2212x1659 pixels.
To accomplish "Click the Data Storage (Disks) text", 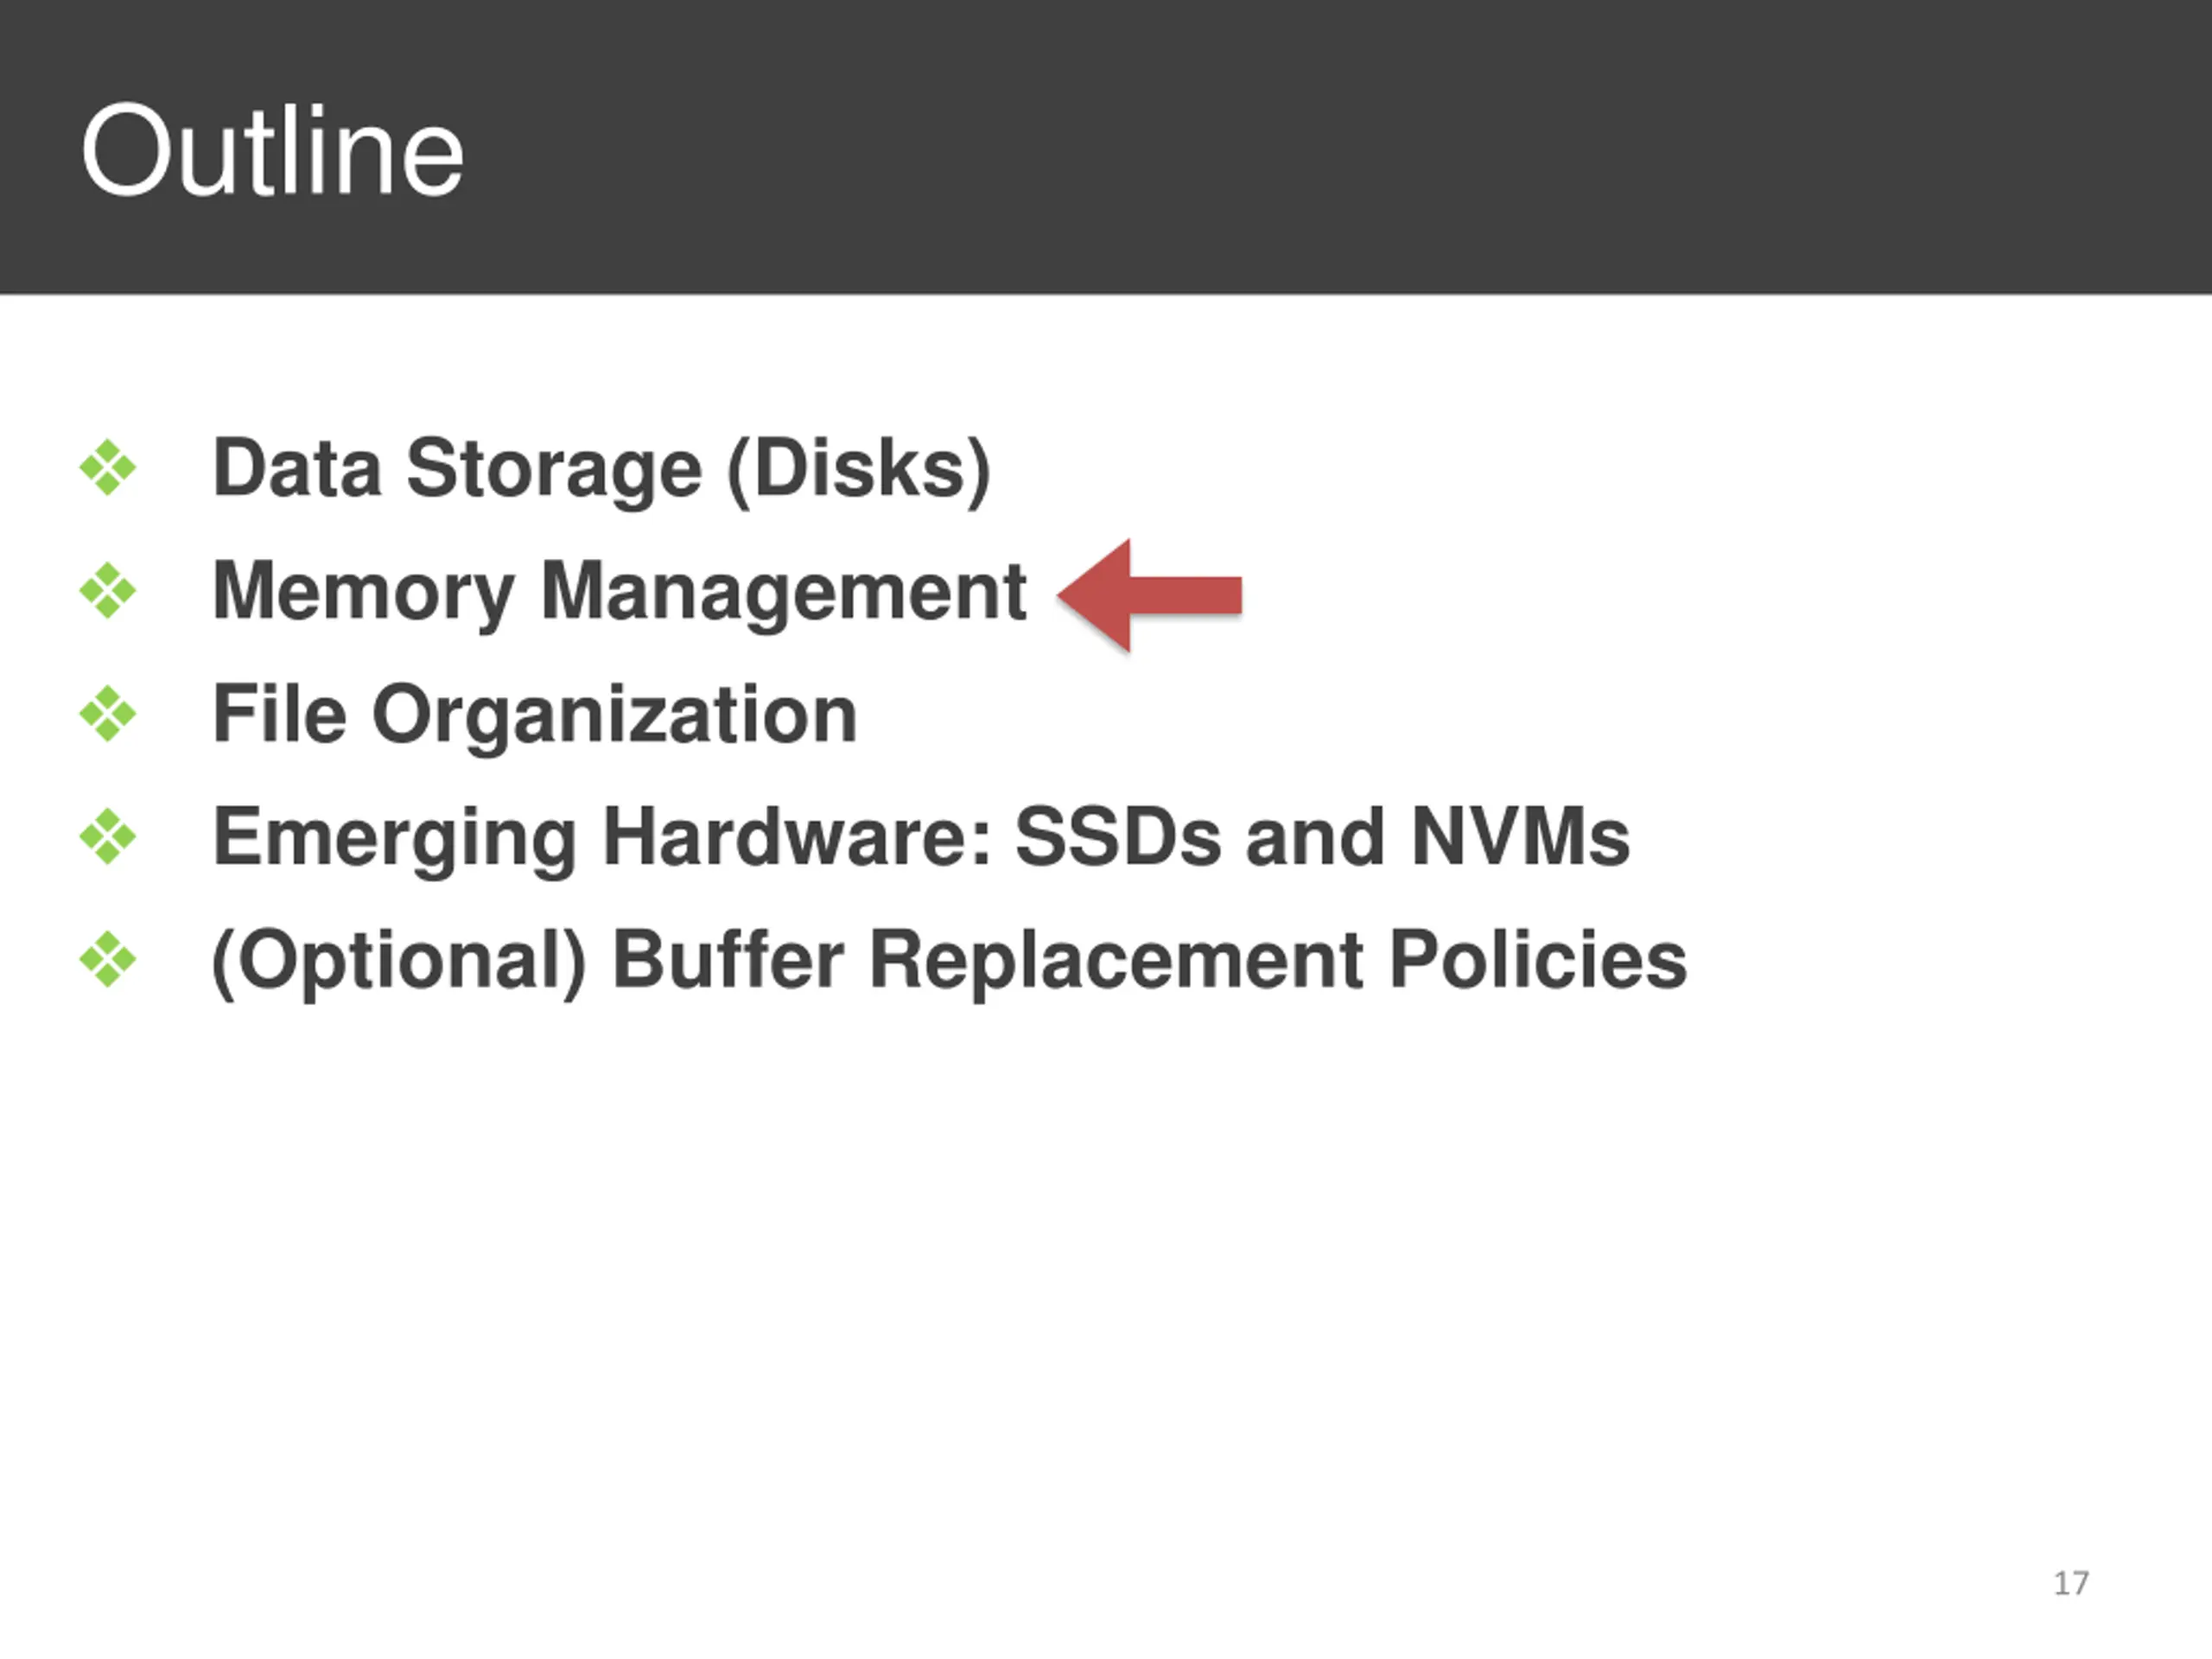I will (x=601, y=469).
